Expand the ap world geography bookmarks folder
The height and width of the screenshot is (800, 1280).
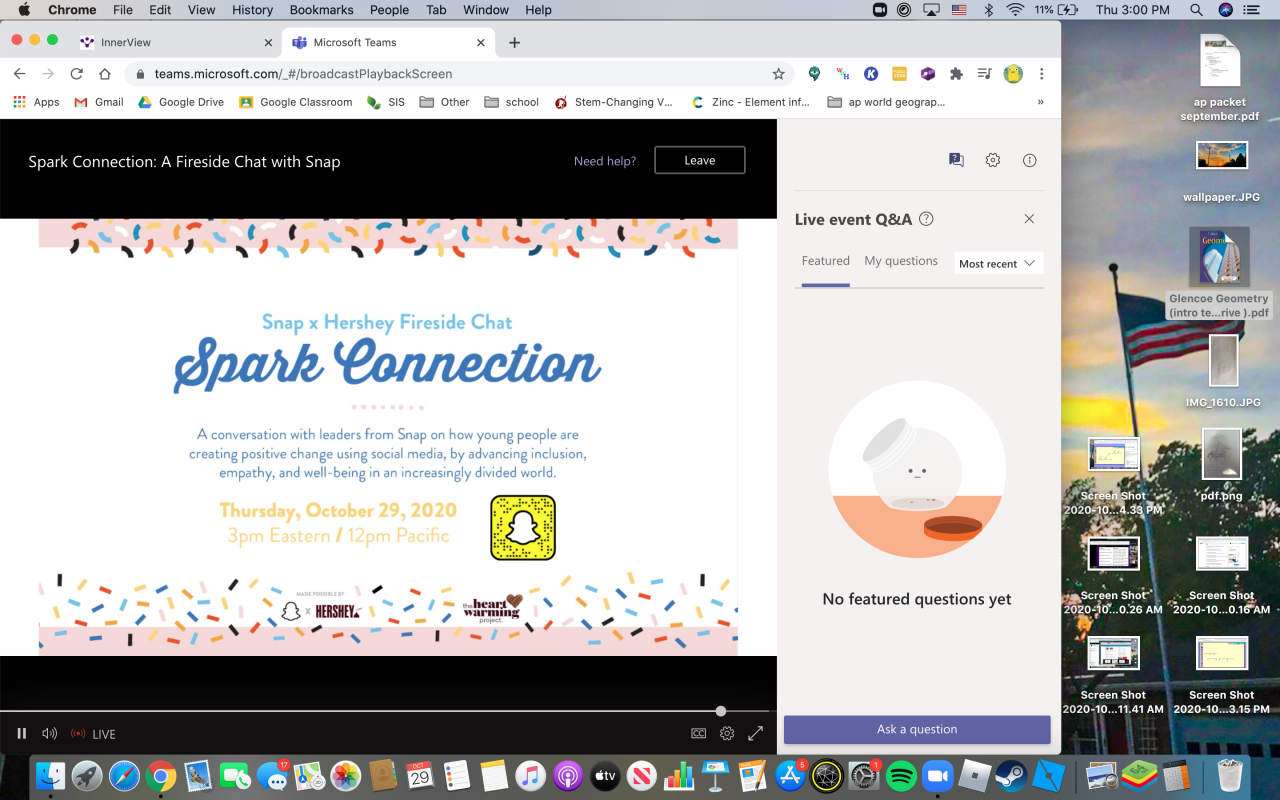click(887, 102)
